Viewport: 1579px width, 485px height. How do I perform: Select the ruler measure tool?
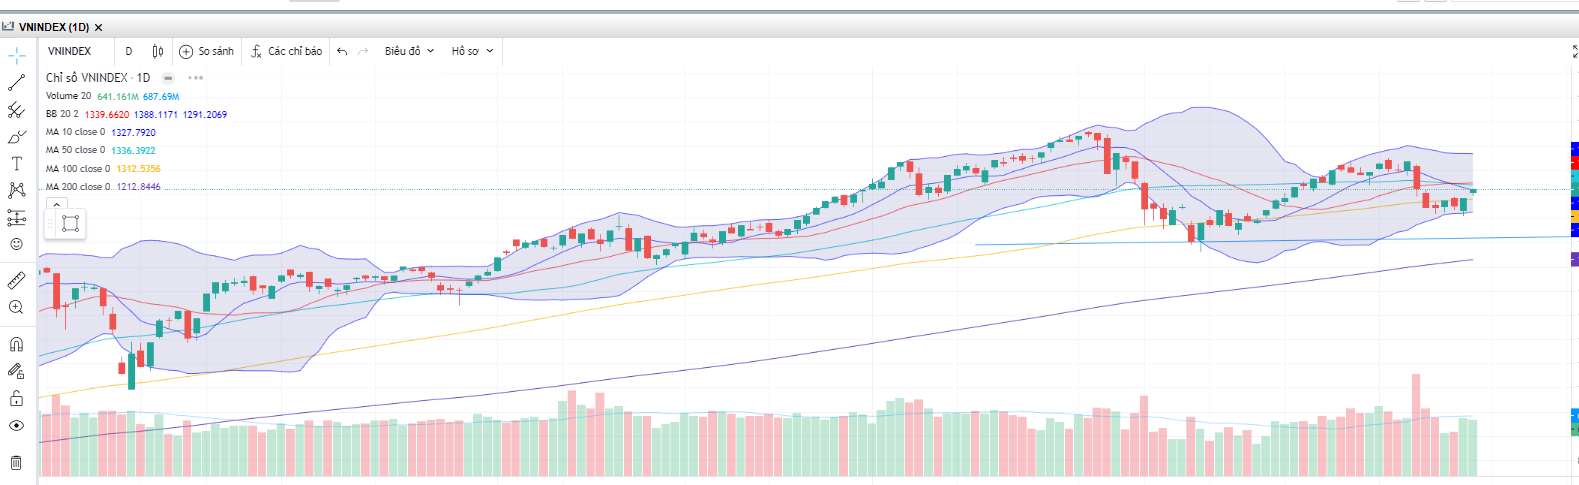click(17, 281)
